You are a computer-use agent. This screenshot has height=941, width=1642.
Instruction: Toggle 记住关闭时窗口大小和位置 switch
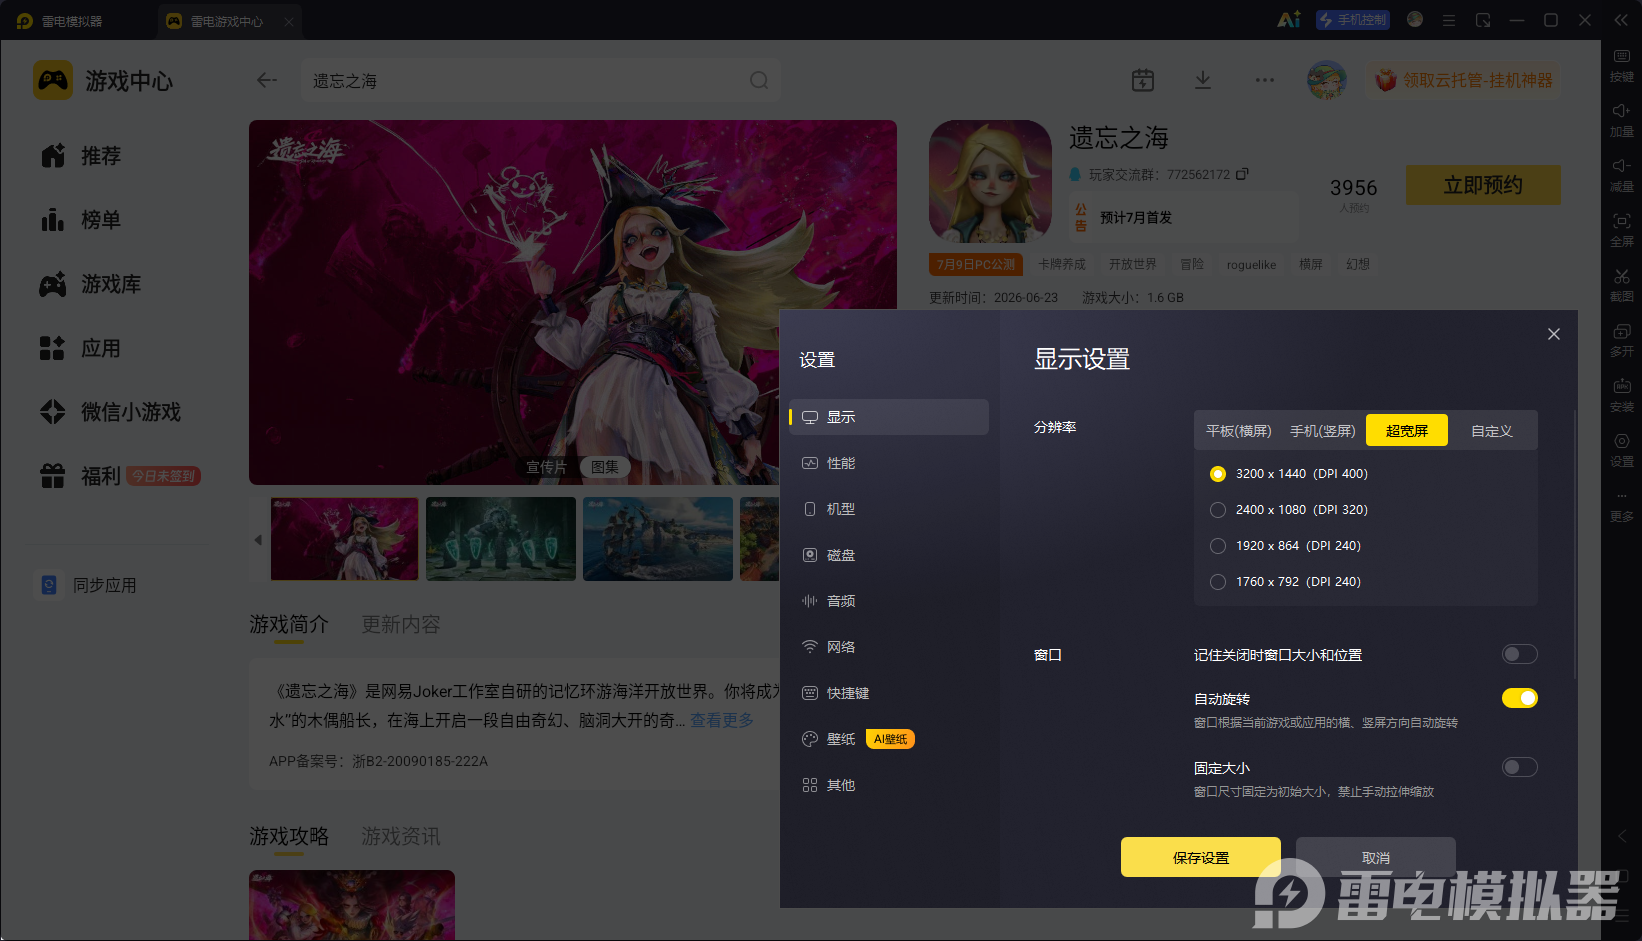coord(1519,654)
